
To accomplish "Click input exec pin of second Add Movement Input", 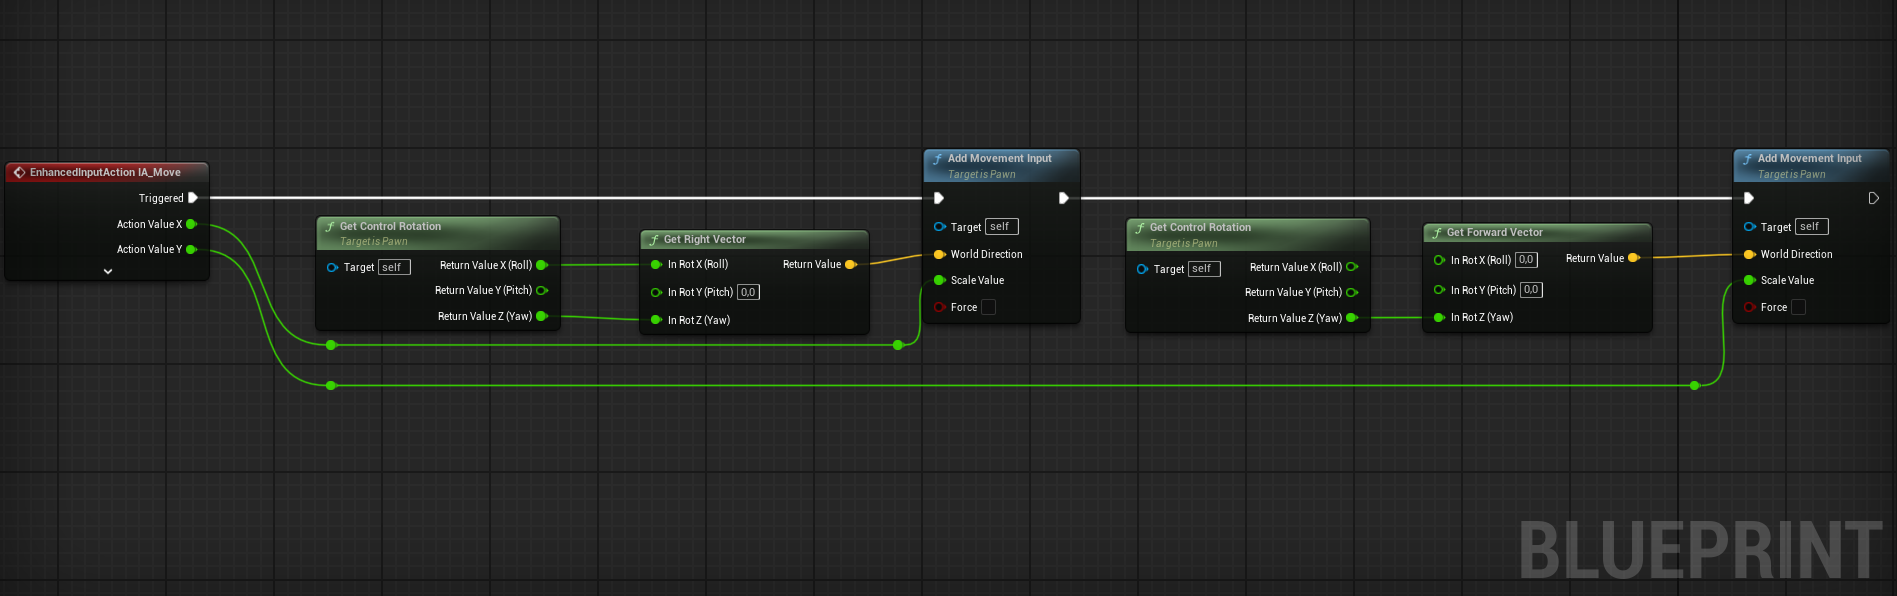I will pos(1749,198).
